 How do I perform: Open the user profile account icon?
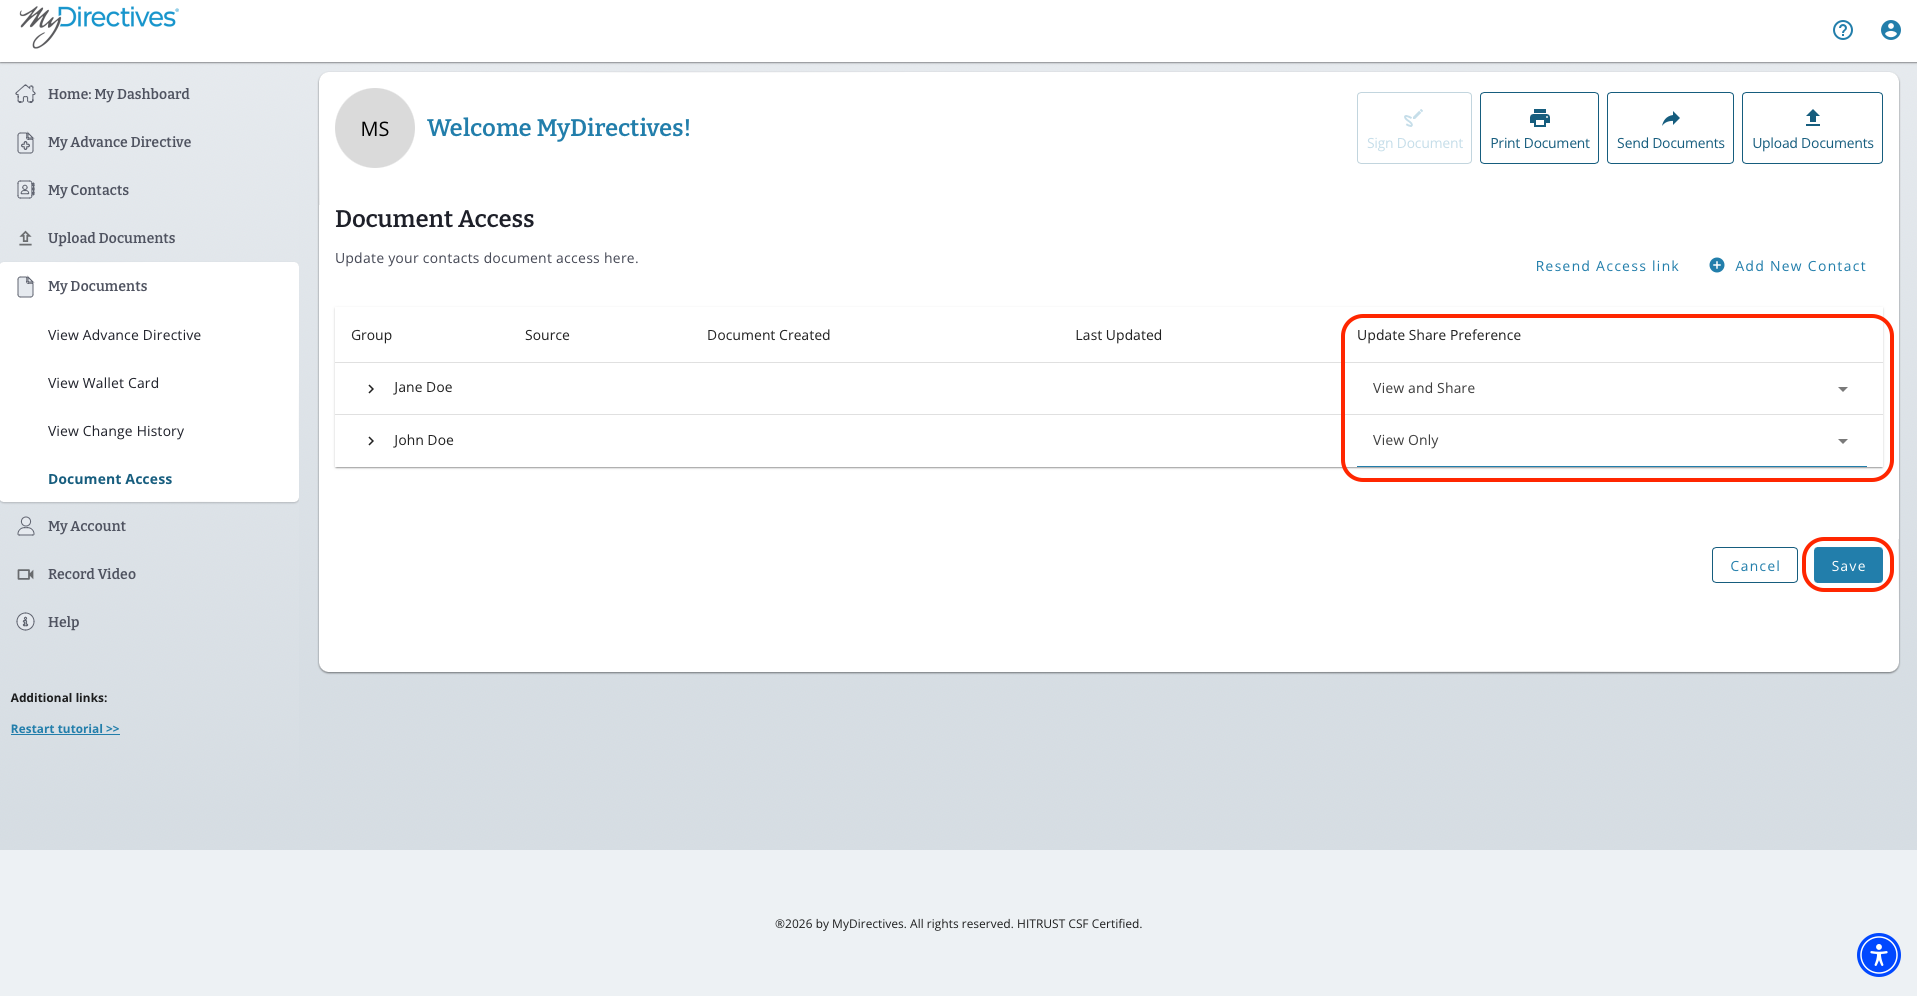(1890, 30)
